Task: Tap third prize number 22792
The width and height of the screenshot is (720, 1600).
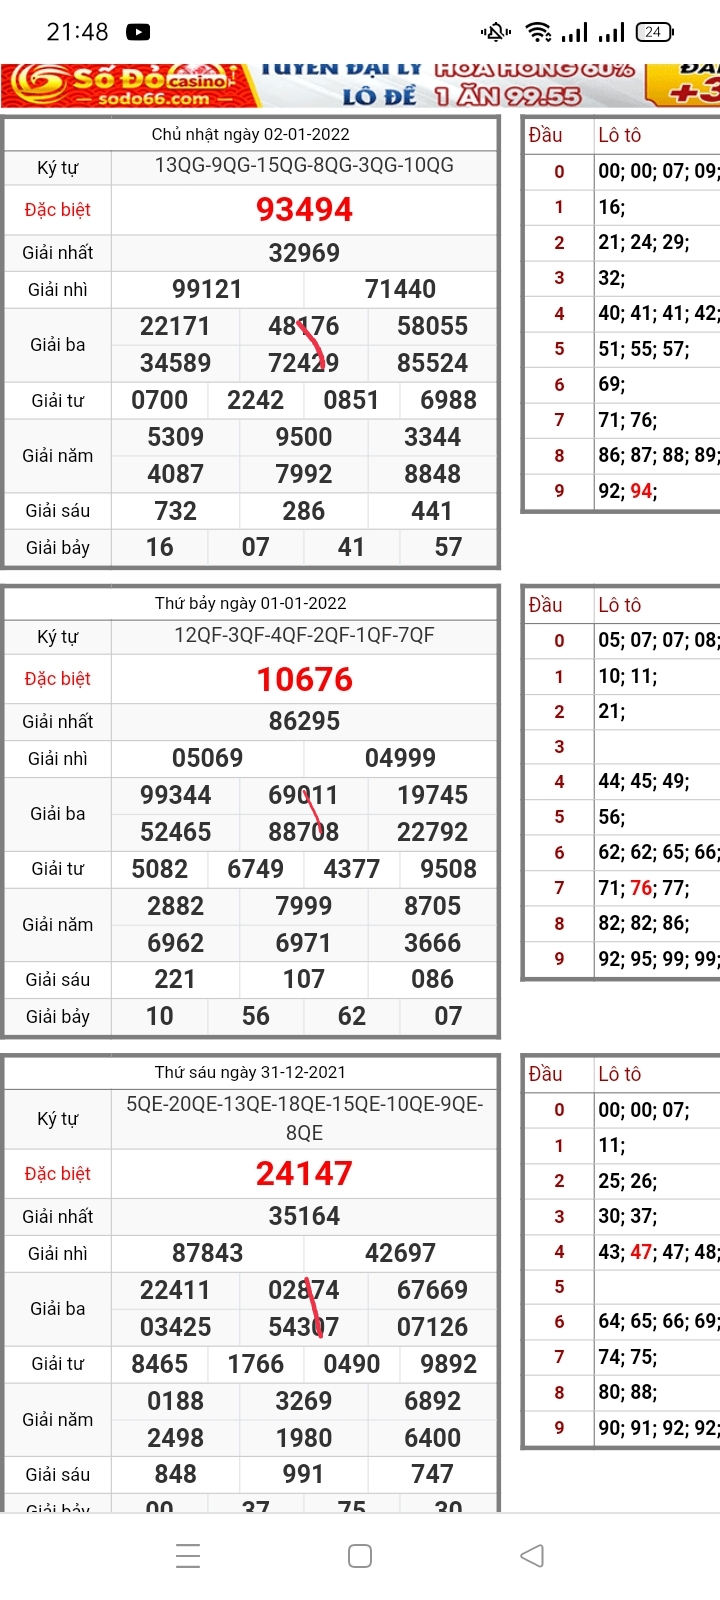Action: click(432, 832)
